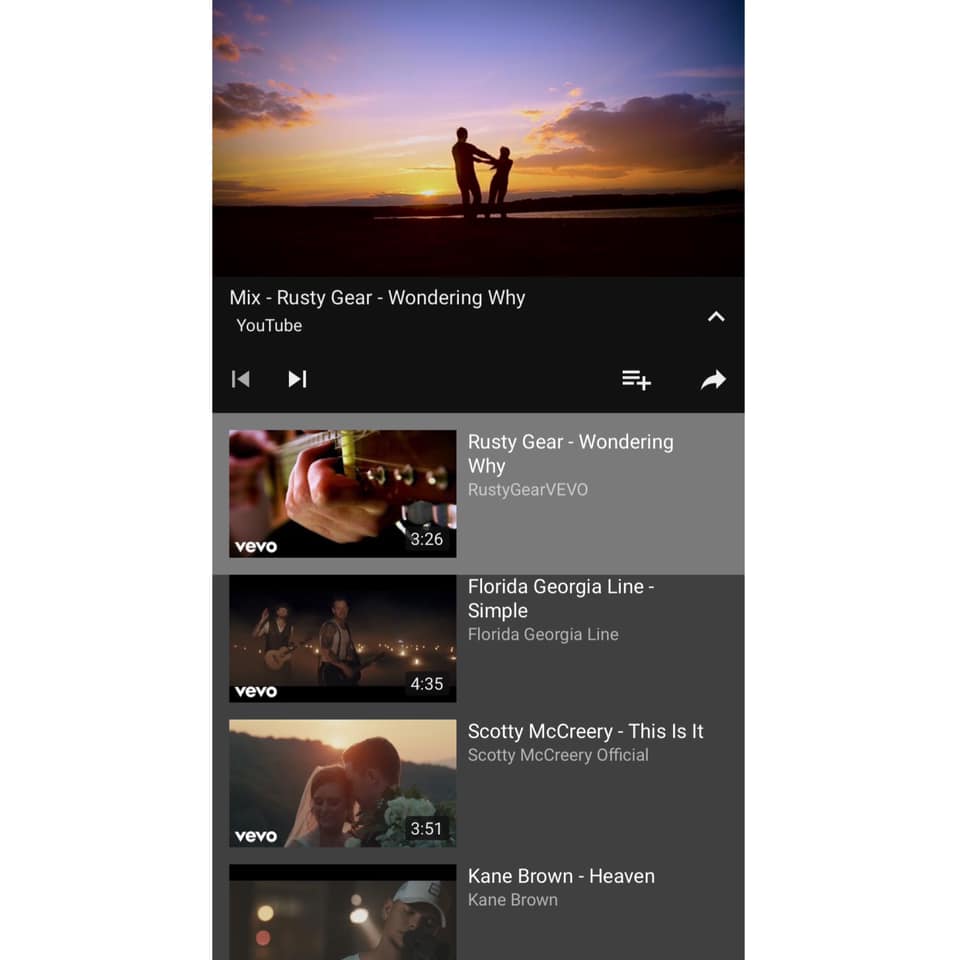
Task: Select 'Rusty Gear - Wondering Why' title
Action: tap(570, 454)
